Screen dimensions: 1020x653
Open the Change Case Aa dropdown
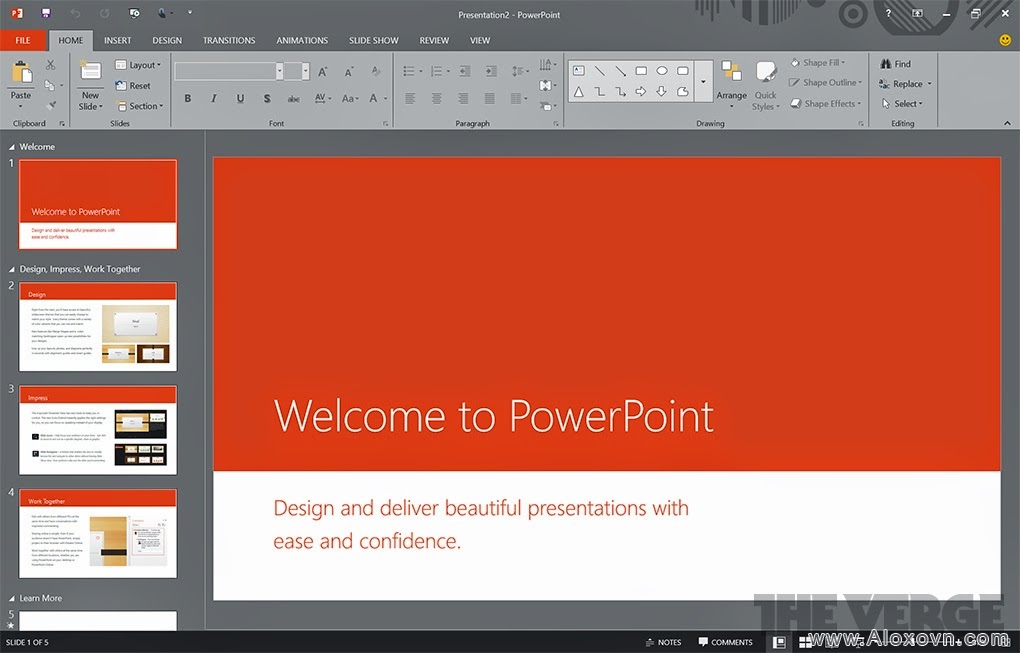coord(350,98)
